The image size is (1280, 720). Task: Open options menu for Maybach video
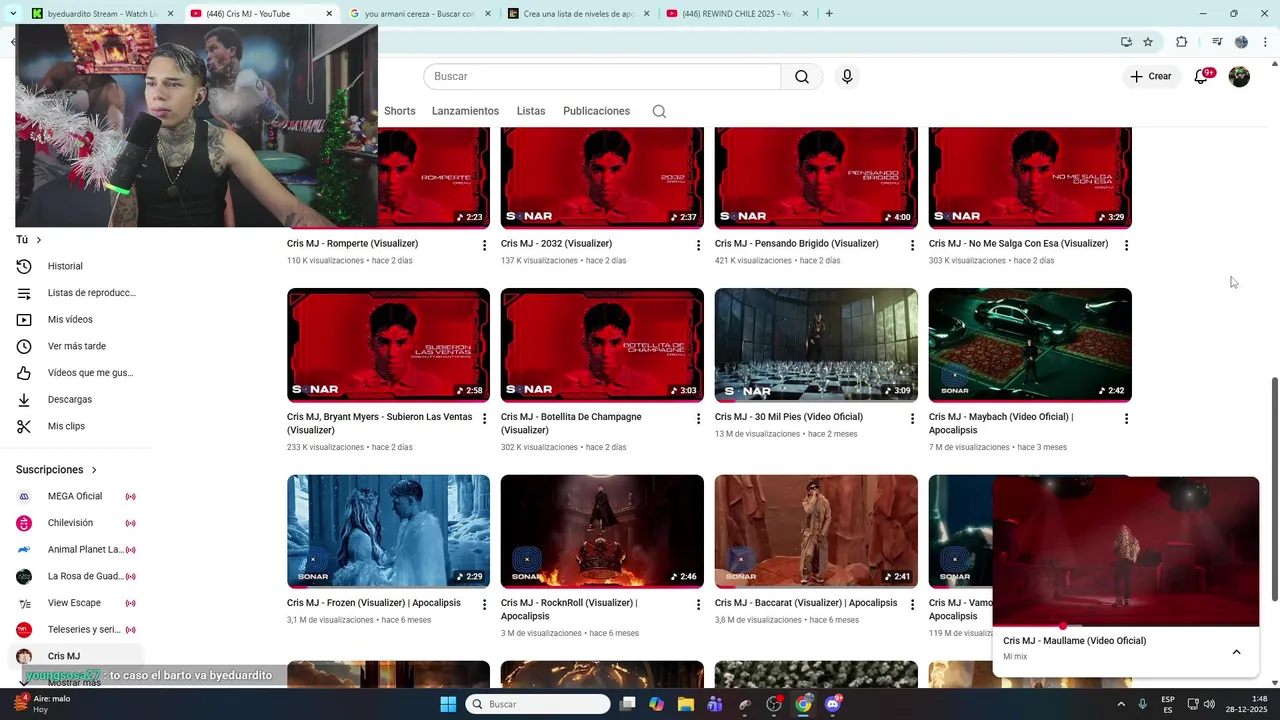coord(1126,418)
